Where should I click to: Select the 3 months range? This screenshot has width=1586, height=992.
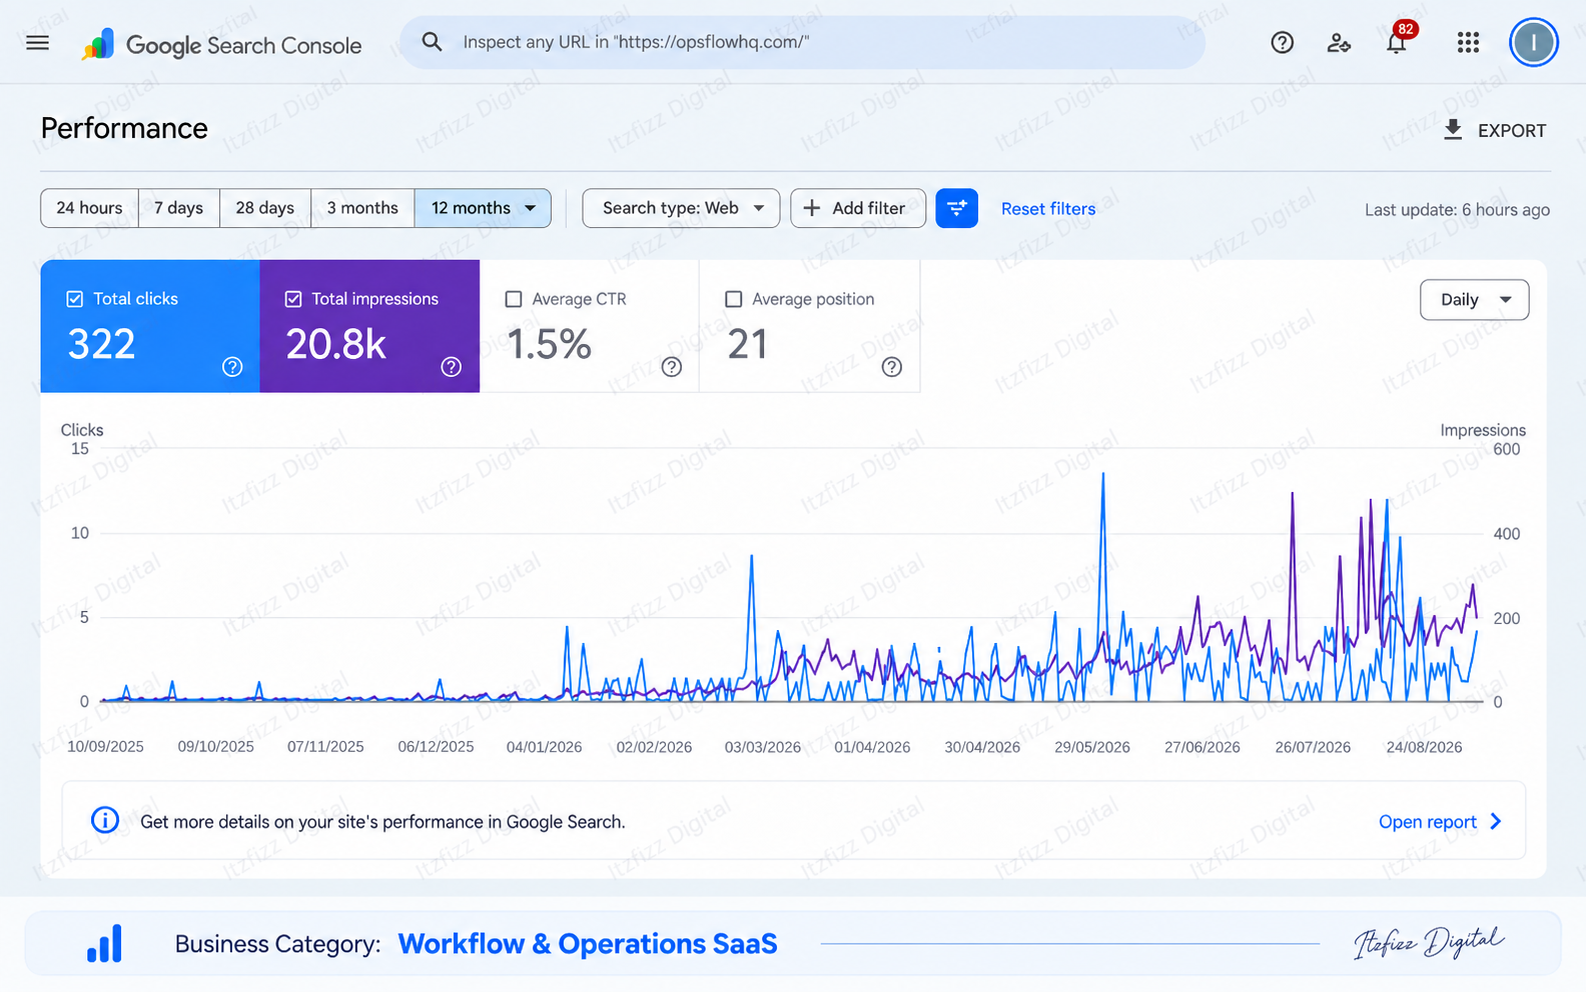pos(363,208)
